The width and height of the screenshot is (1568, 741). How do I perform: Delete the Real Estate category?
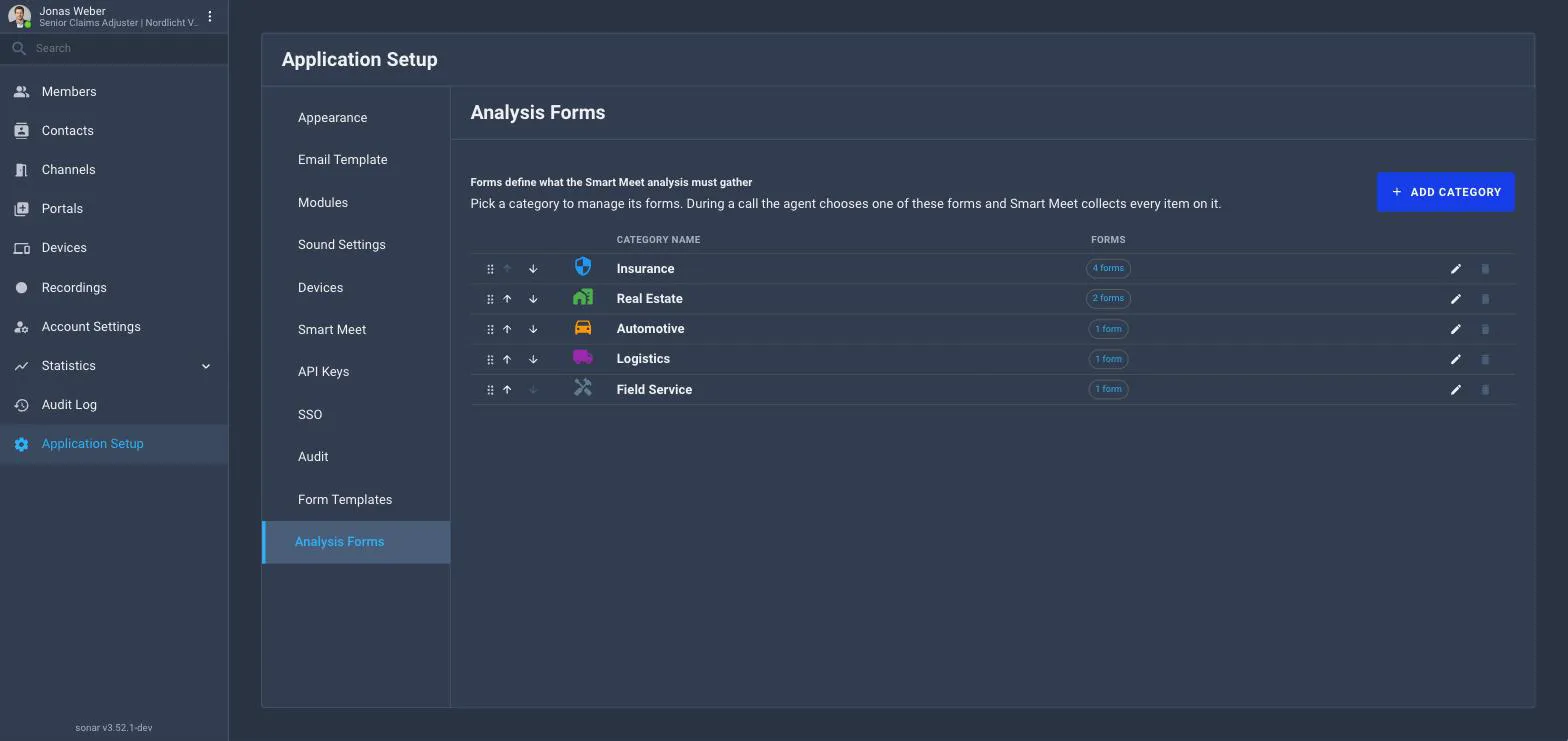1485,299
